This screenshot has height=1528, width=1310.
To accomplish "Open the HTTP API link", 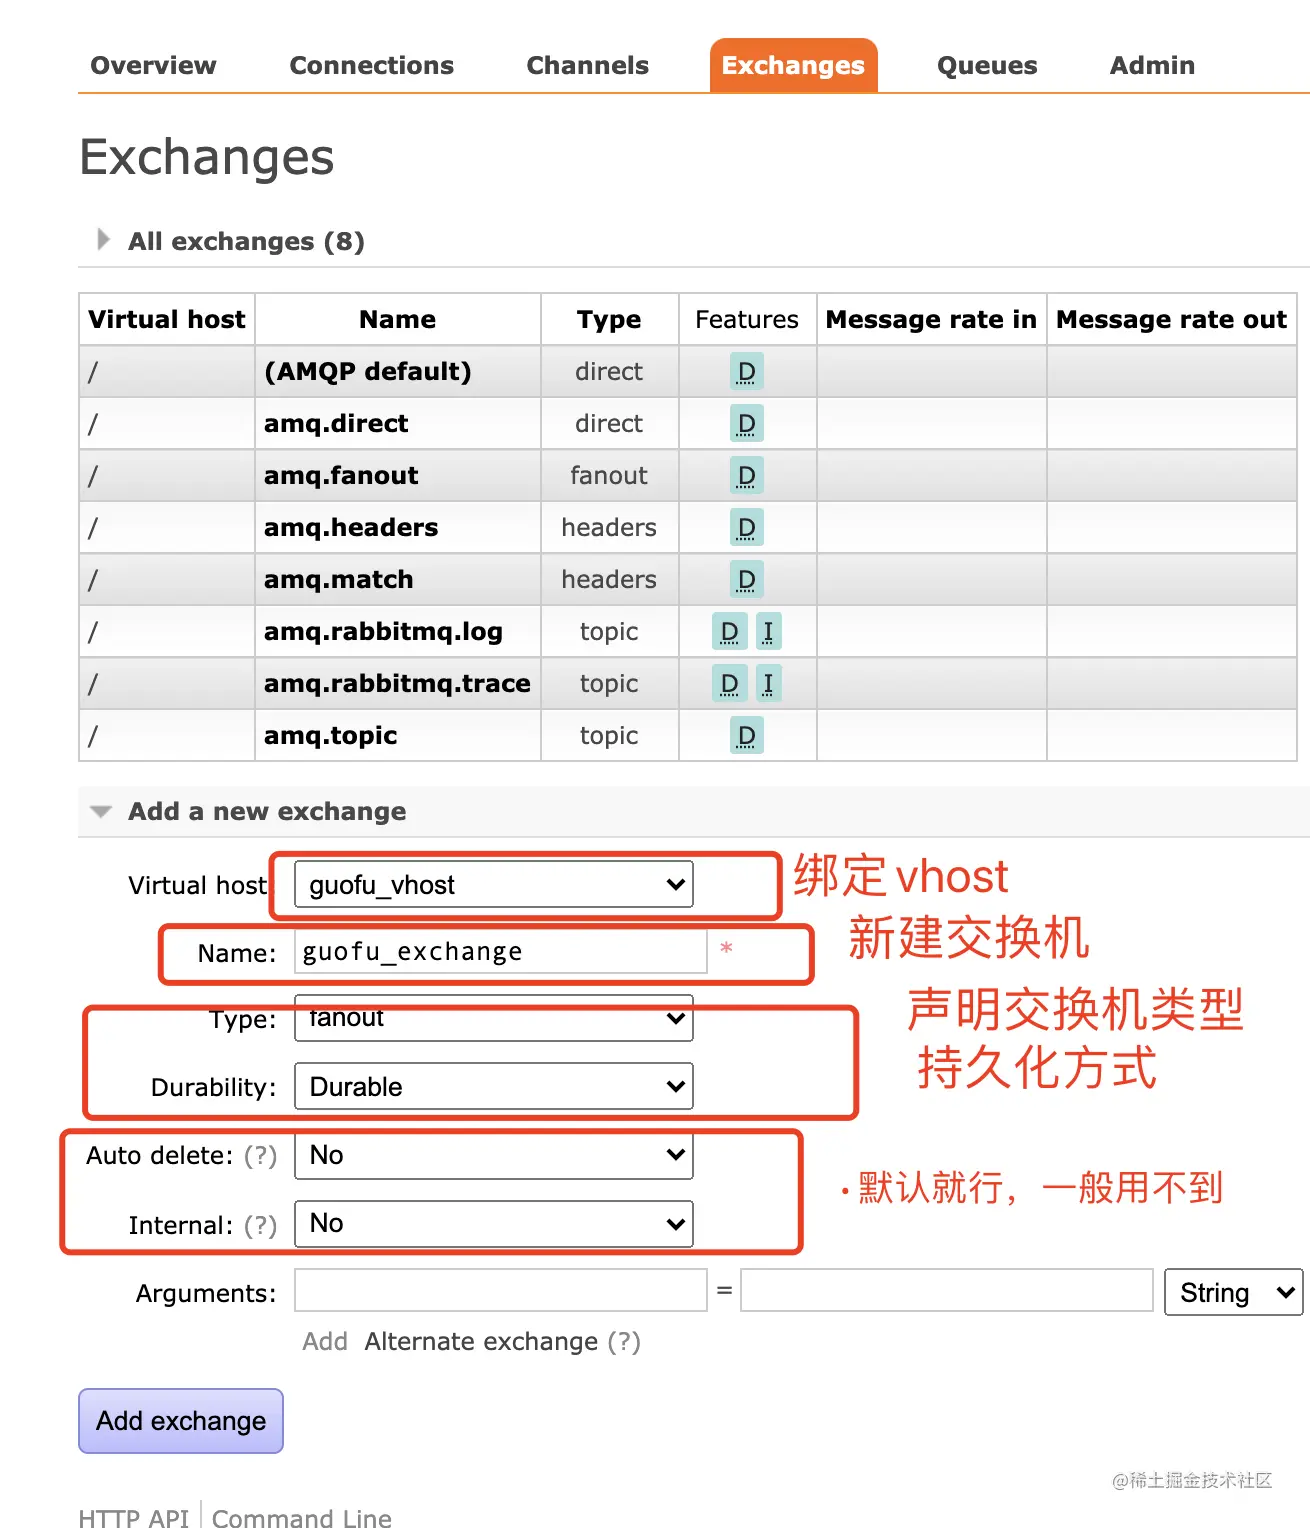I will pos(134,1518).
